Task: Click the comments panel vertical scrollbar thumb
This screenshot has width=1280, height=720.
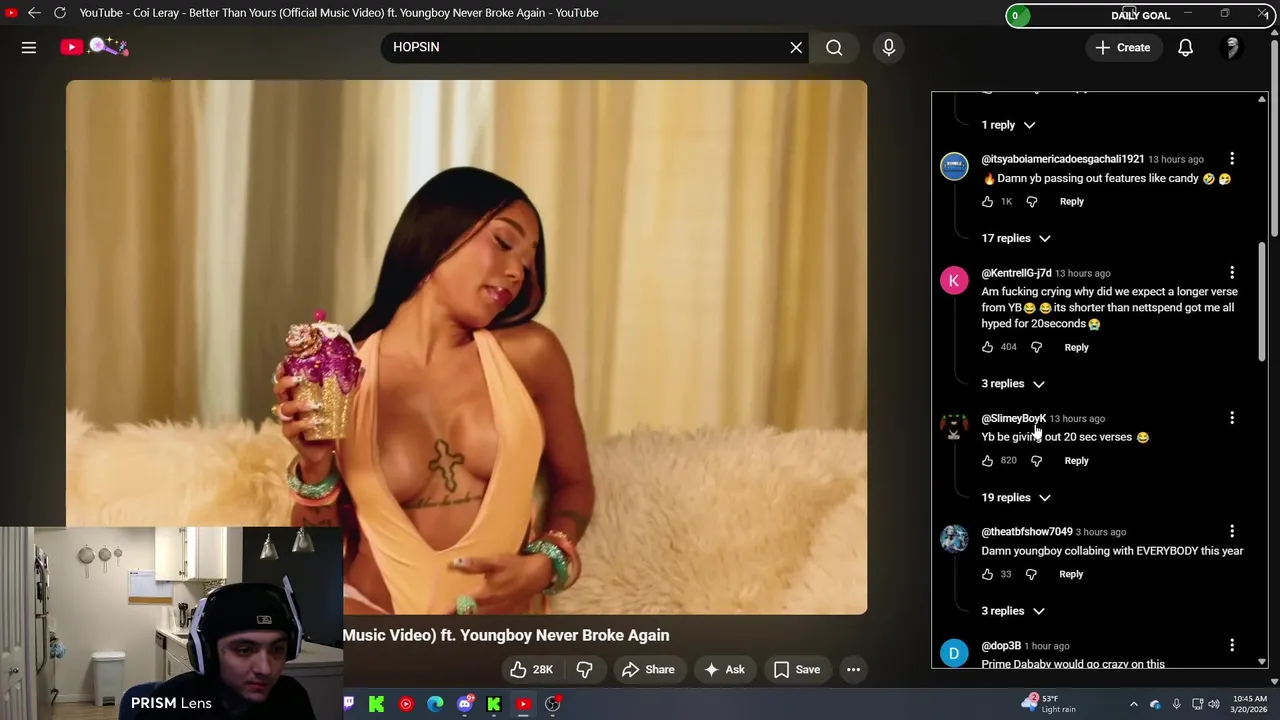Action: [1262, 300]
